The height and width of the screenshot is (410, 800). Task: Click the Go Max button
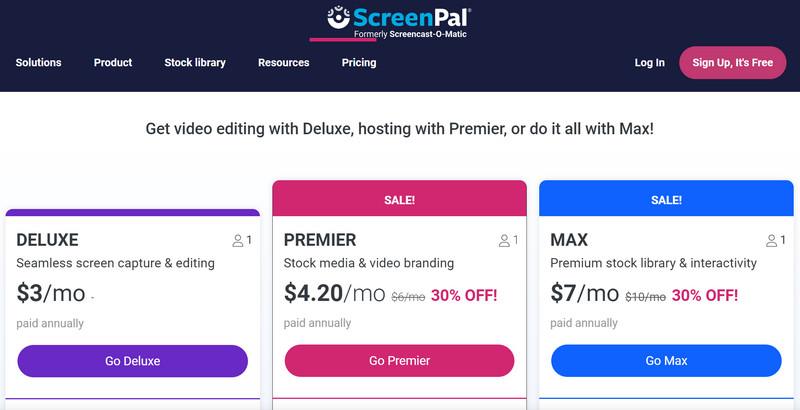click(666, 361)
